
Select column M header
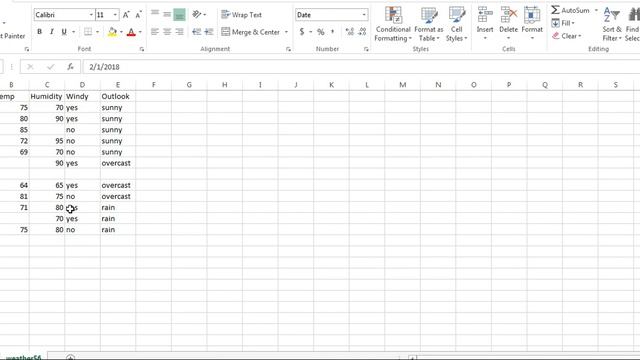coord(402,85)
